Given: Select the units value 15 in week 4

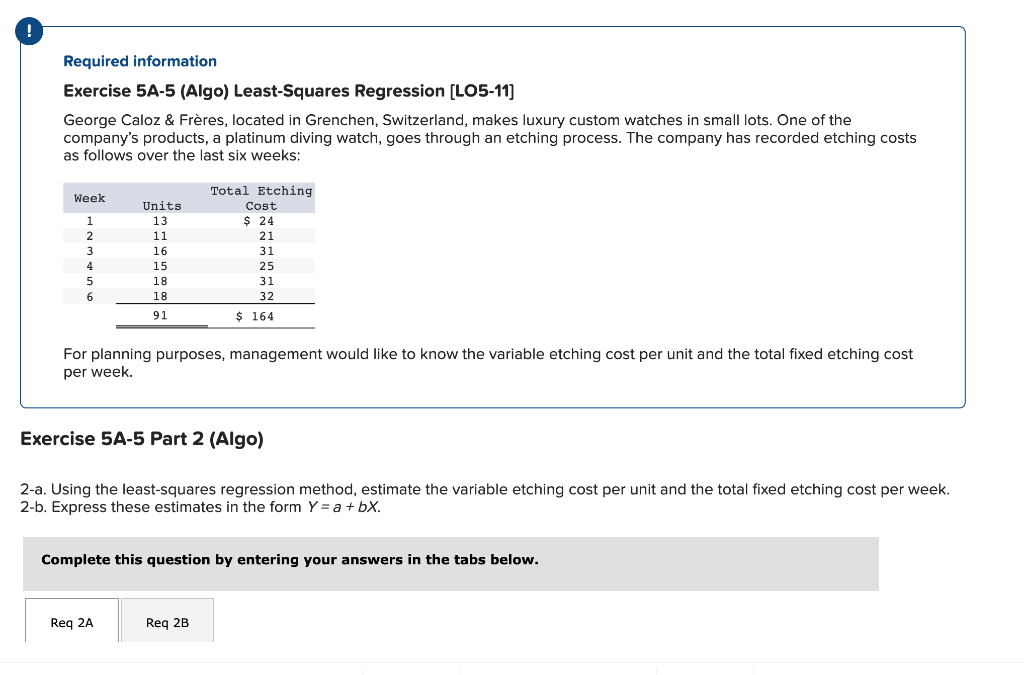Looking at the screenshot, I should point(160,266).
